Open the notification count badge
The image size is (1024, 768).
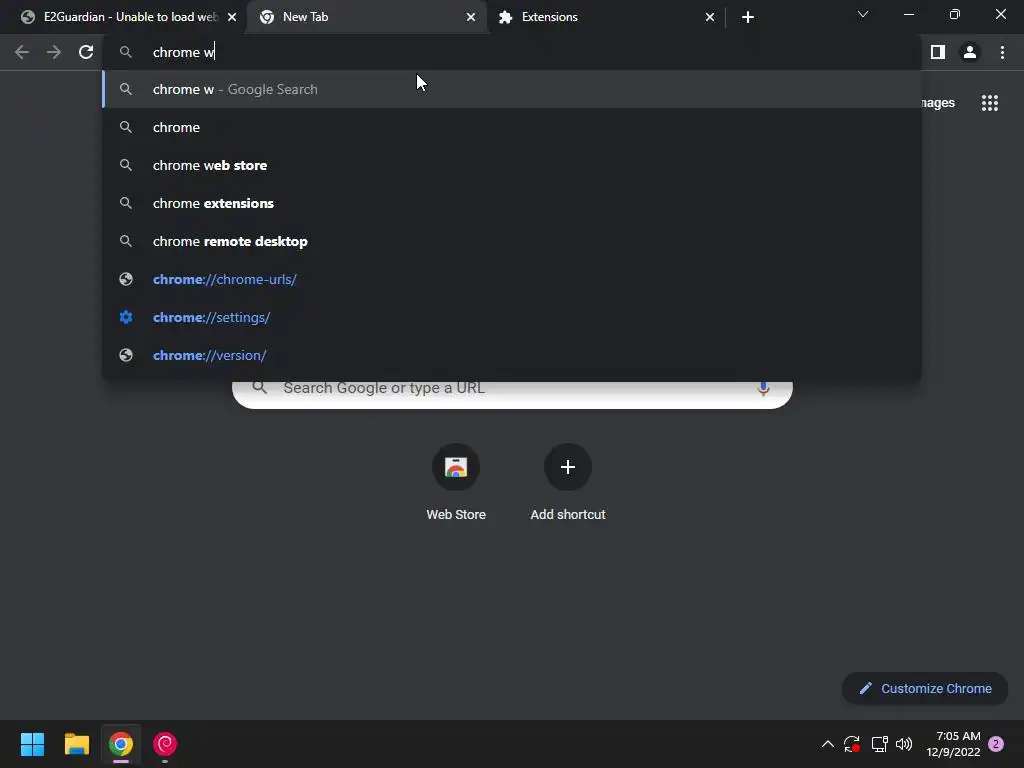(x=996, y=744)
